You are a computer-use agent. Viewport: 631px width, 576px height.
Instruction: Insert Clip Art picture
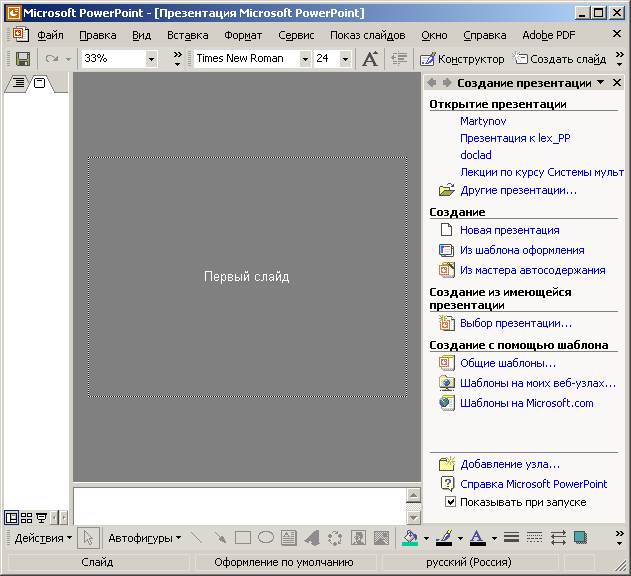[x=358, y=538]
